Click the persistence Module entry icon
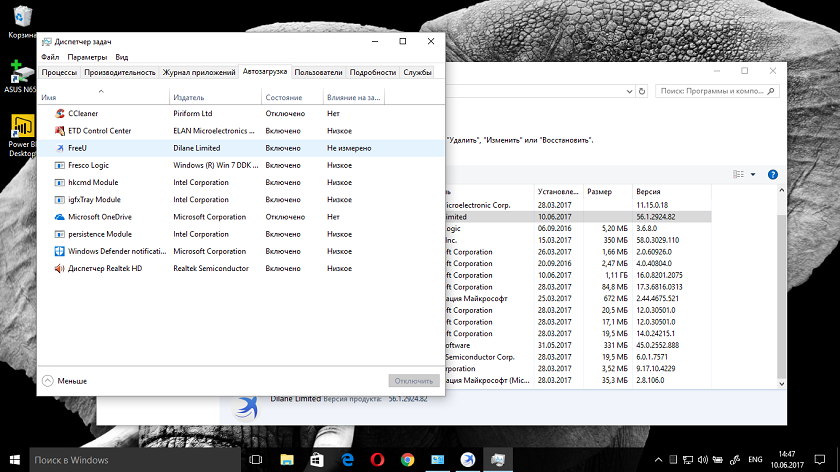The width and height of the screenshot is (840, 472). (59, 234)
